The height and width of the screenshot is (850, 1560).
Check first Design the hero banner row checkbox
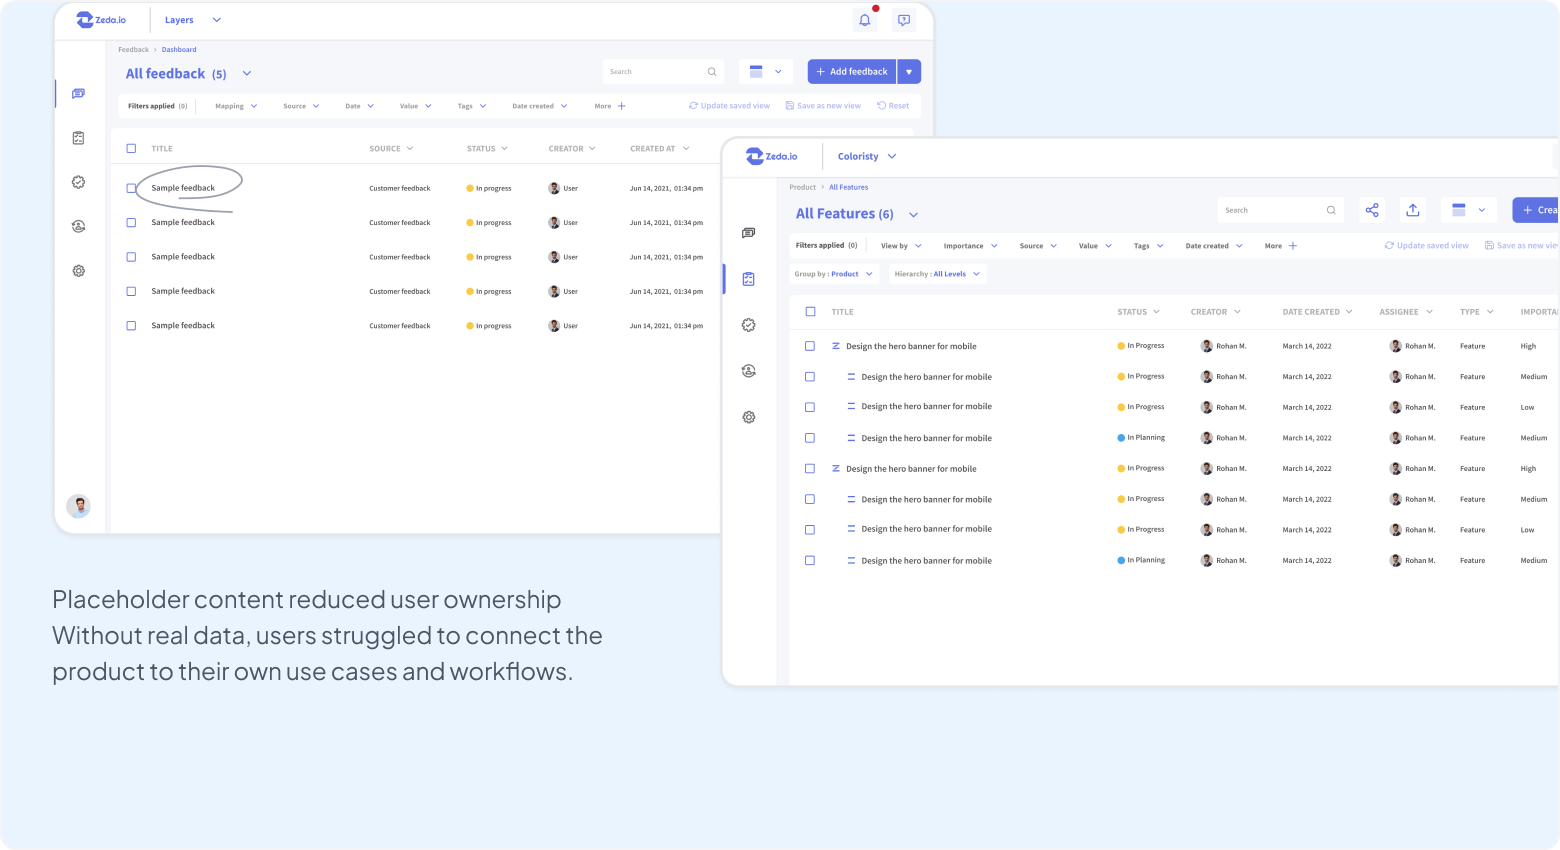coord(810,346)
